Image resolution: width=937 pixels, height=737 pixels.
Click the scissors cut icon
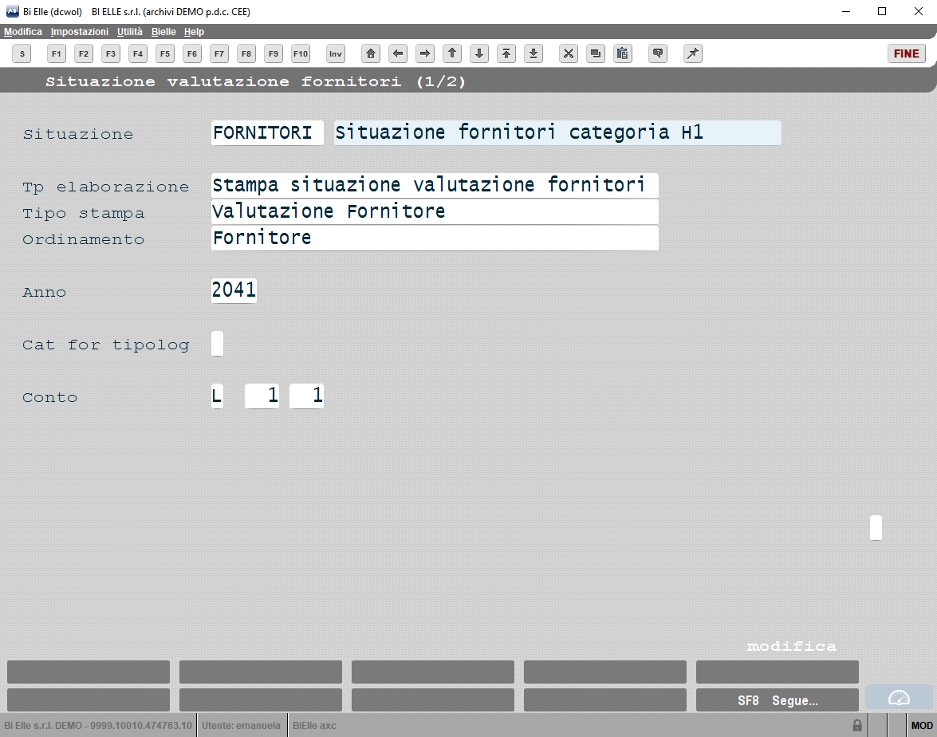(x=568, y=54)
